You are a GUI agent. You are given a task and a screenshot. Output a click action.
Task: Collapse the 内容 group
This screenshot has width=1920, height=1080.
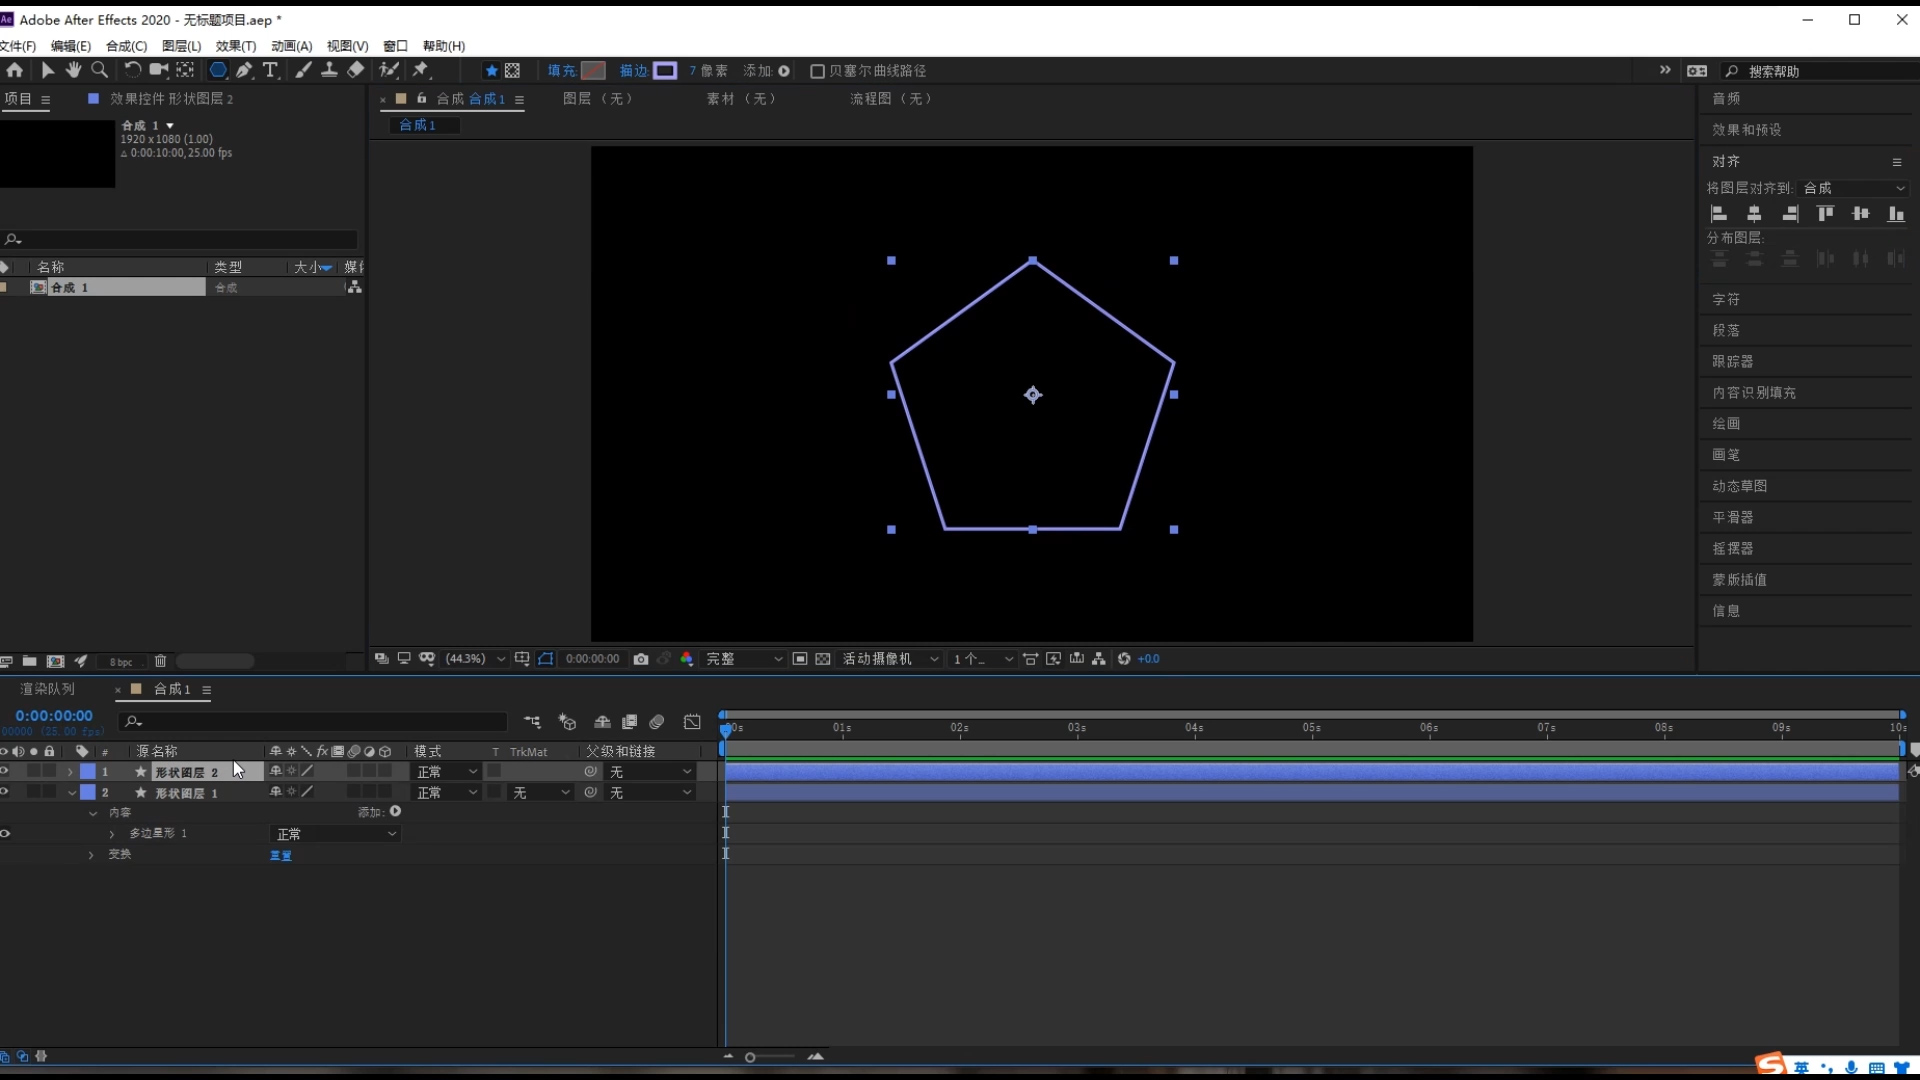(93, 813)
